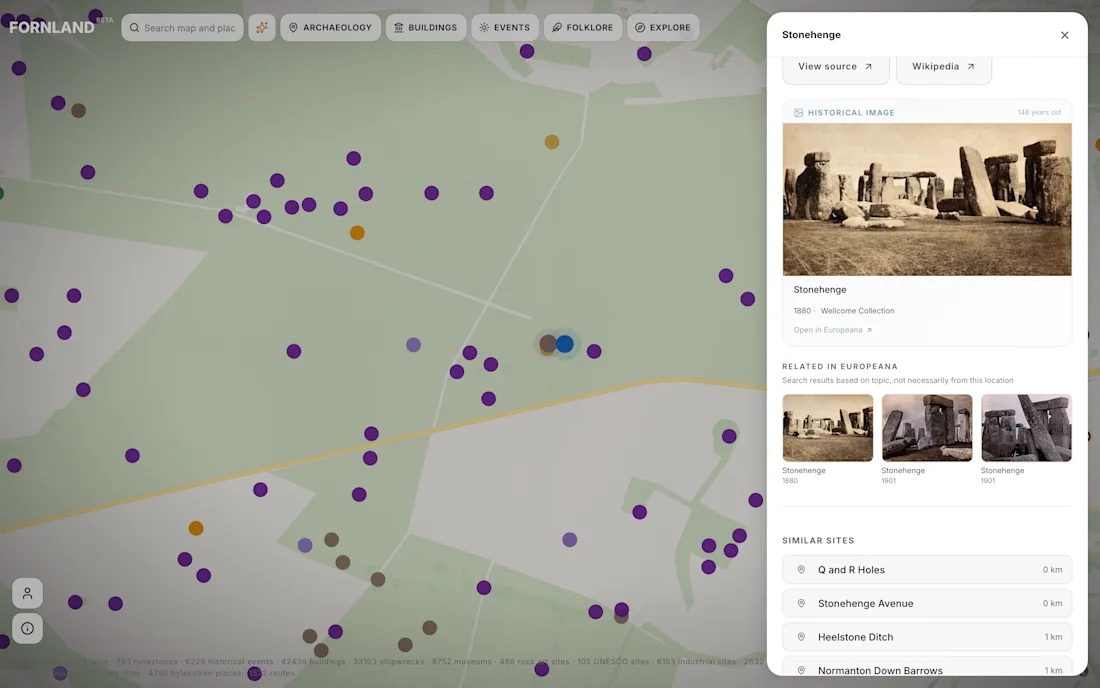Click pin icon beside Q and R Holes

[x=801, y=569]
